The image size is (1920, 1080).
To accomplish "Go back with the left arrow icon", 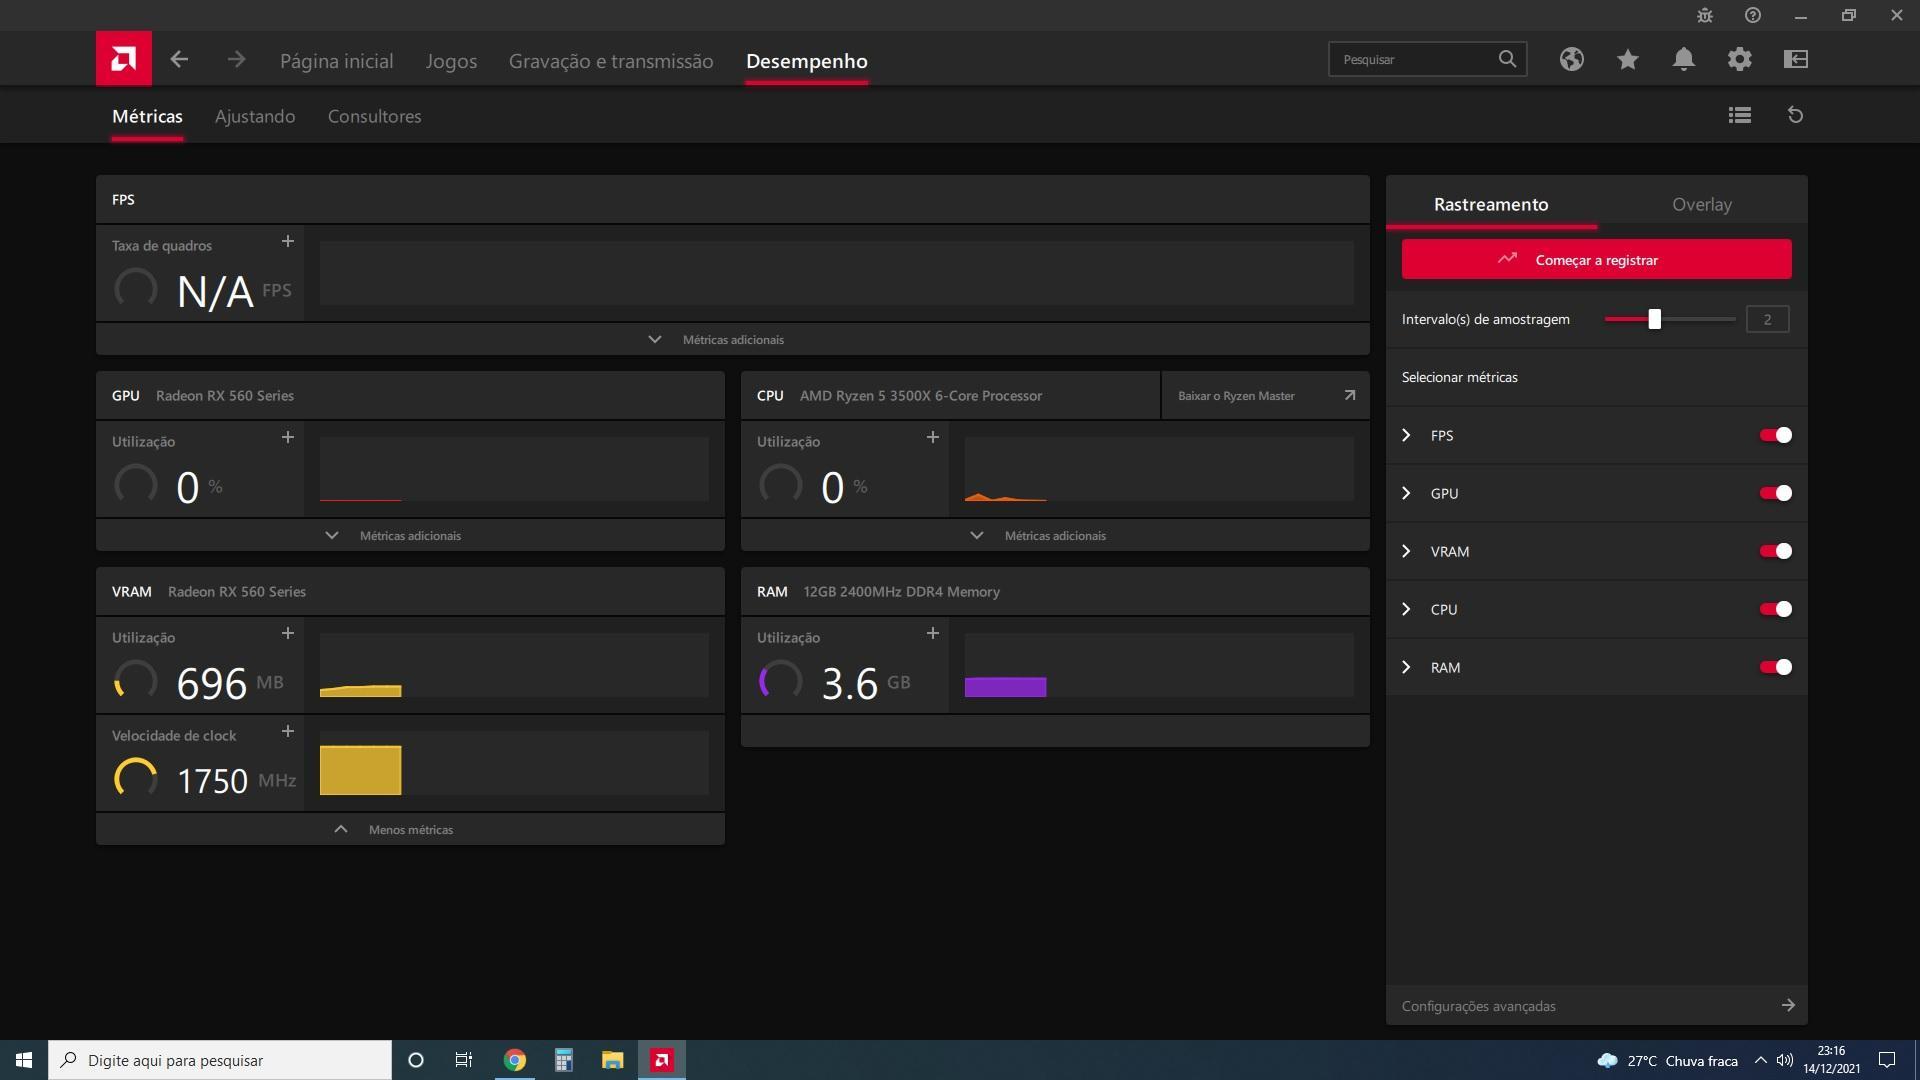I will tap(179, 60).
